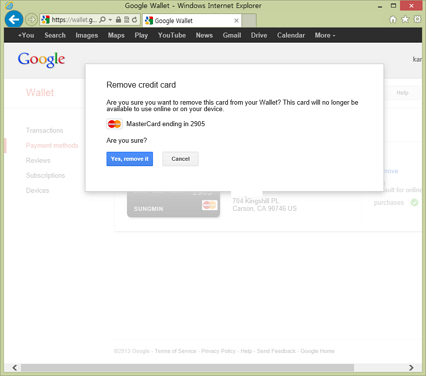The width and height of the screenshot is (426, 376).
Task: Confirm with Yes, remove it button
Action: 130,159
